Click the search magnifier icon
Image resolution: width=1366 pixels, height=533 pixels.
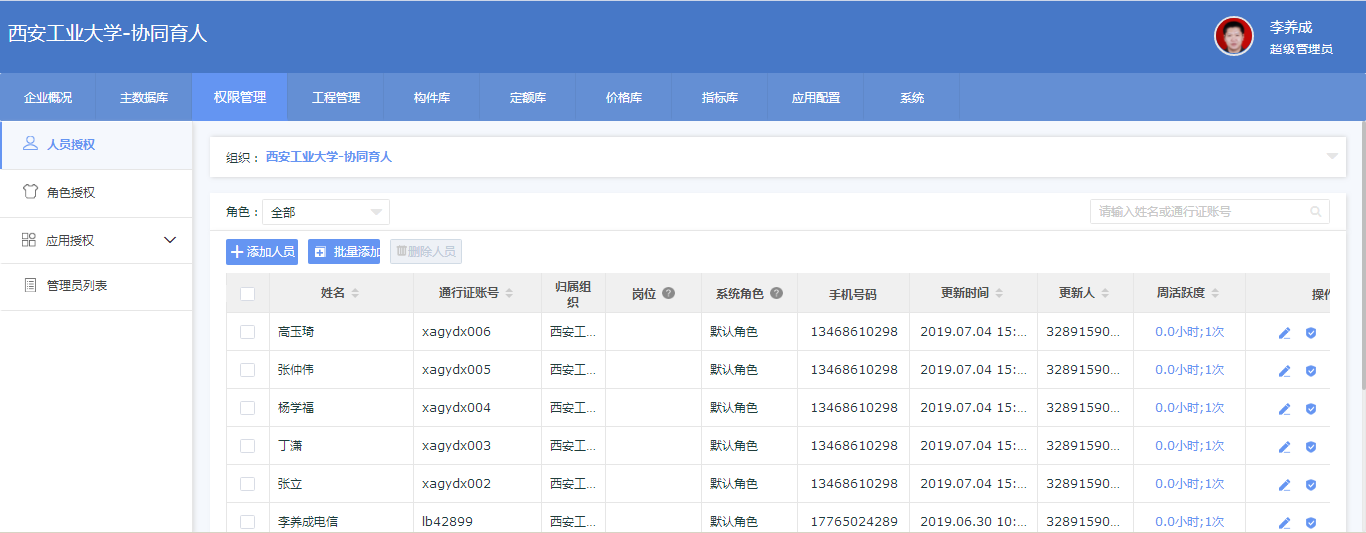click(1315, 212)
